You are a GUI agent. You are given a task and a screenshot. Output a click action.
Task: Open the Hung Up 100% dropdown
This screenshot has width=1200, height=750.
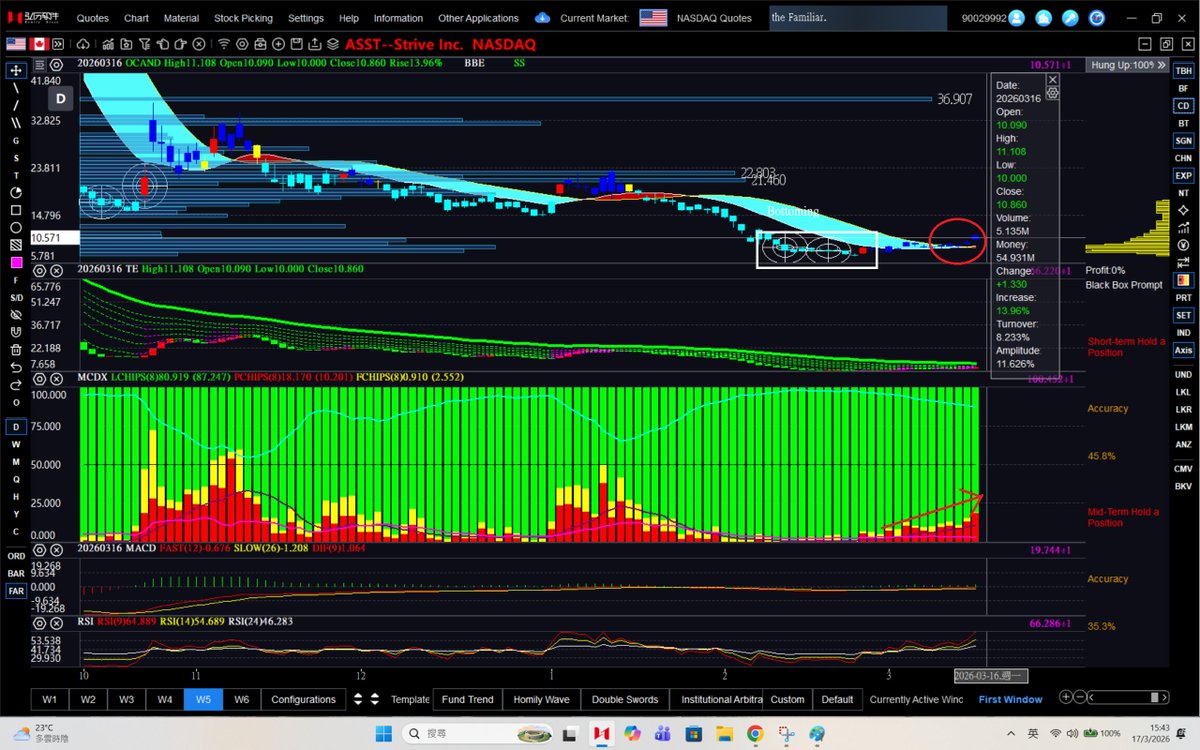click(x=1128, y=64)
